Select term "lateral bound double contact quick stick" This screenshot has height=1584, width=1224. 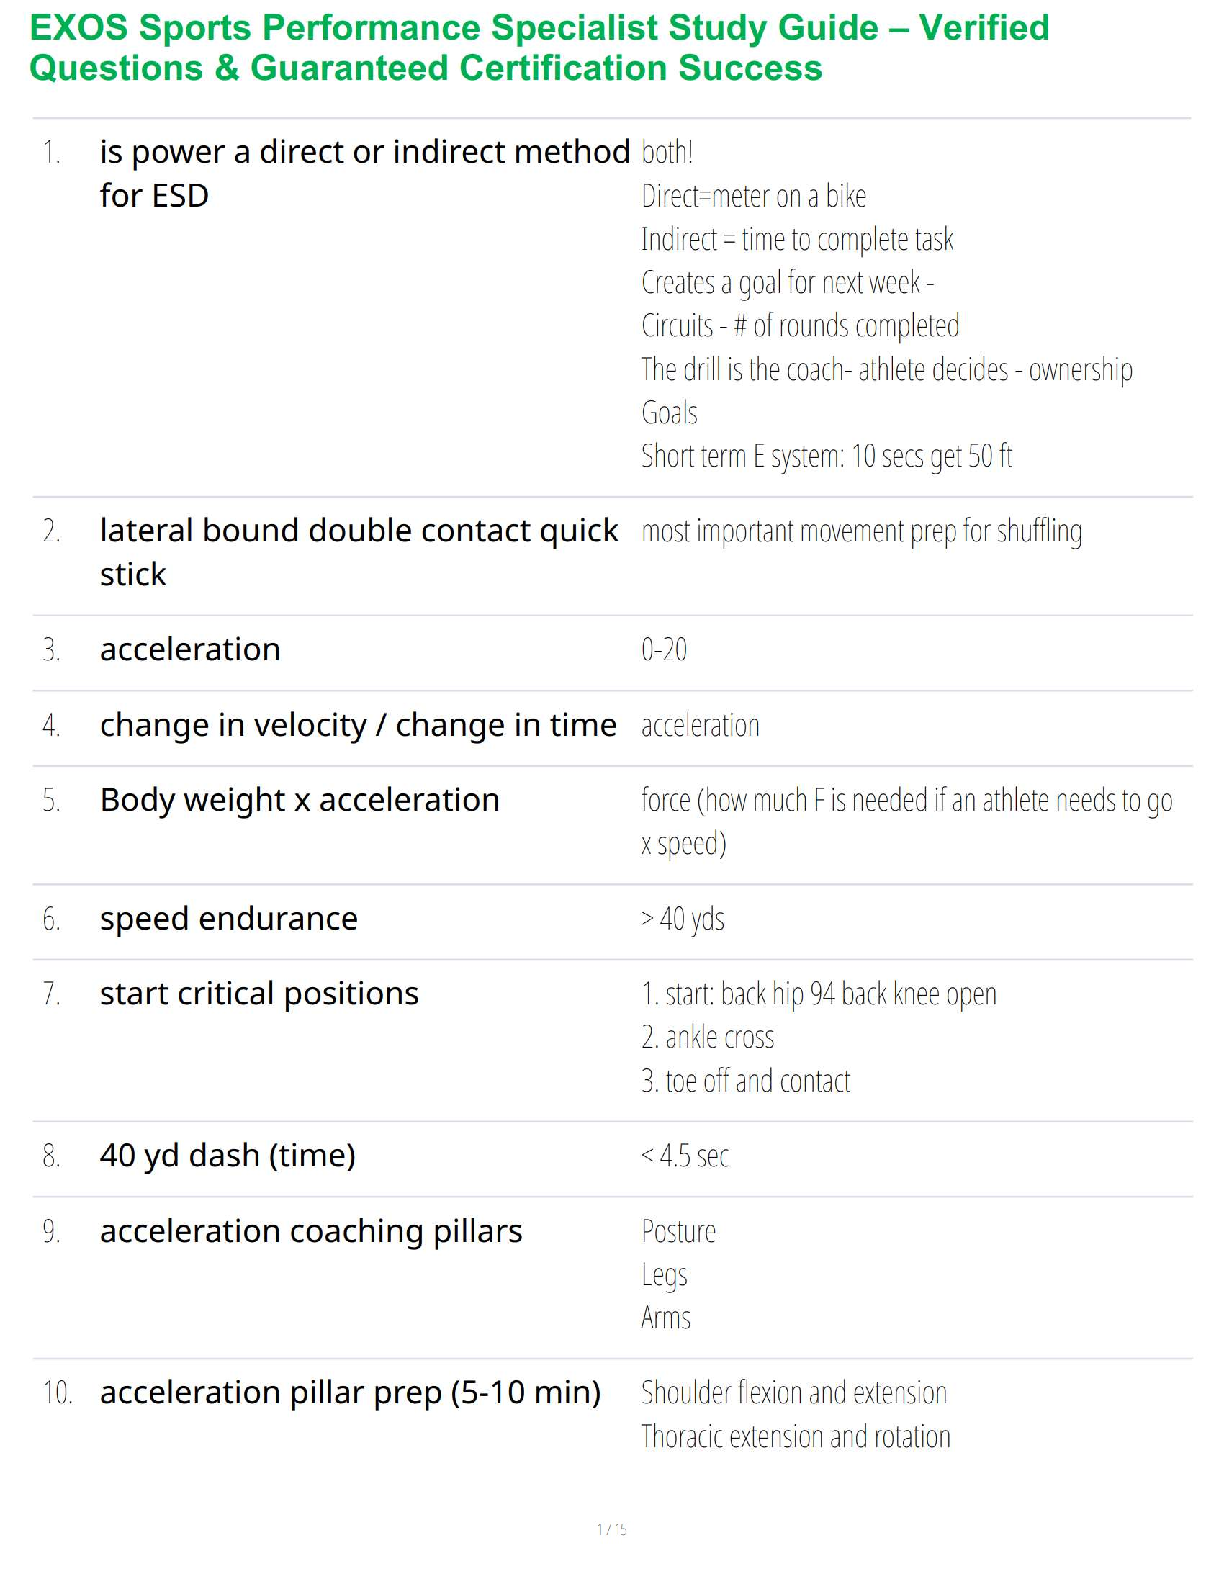pyautogui.click(x=358, y=531)
